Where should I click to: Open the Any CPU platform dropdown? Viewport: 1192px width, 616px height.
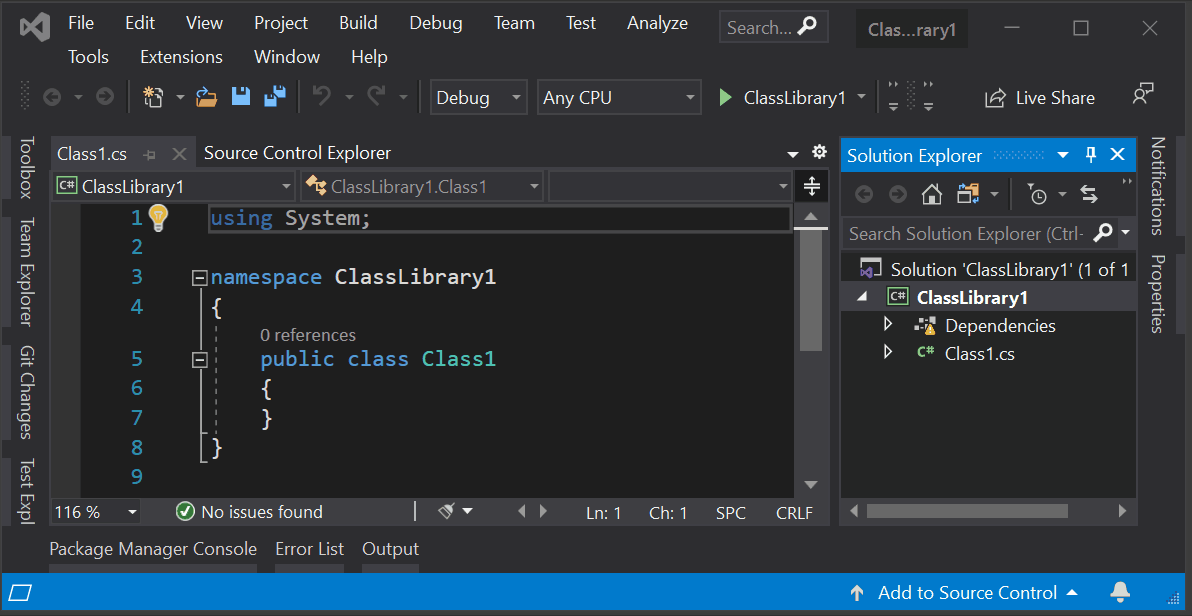point(619,97)
